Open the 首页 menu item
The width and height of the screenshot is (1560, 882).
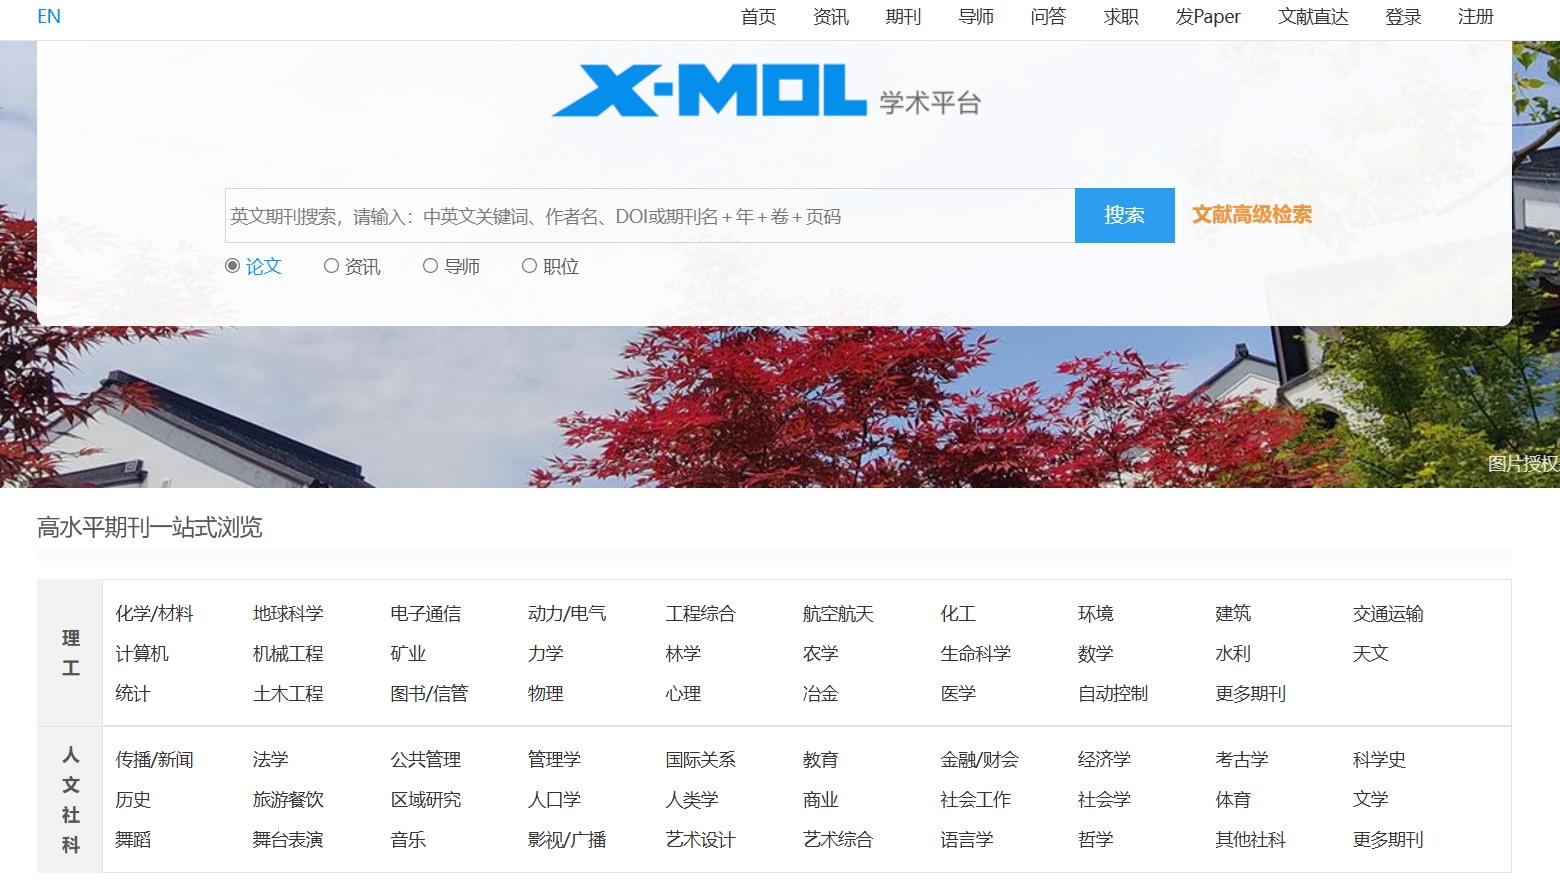click(x=759, y=17)
